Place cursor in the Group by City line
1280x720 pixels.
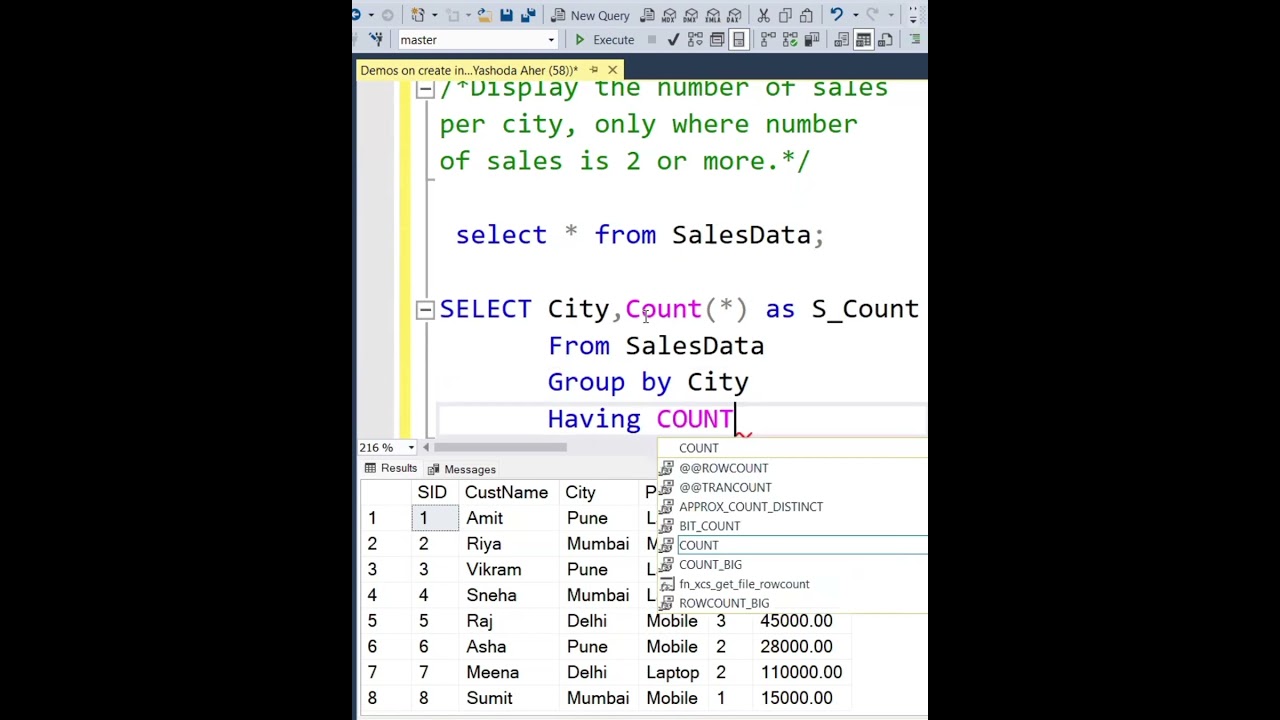648,382
